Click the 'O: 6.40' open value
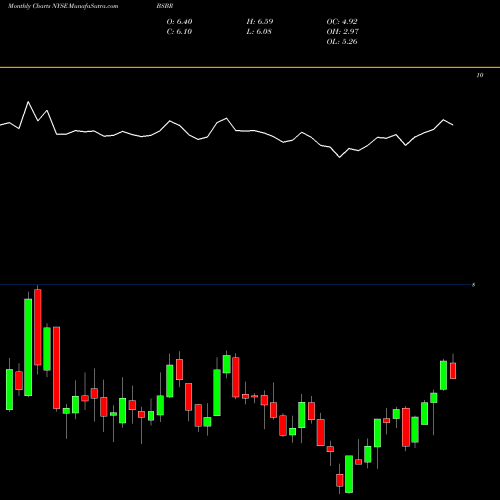The image size is (500, 500). (179, 22)
